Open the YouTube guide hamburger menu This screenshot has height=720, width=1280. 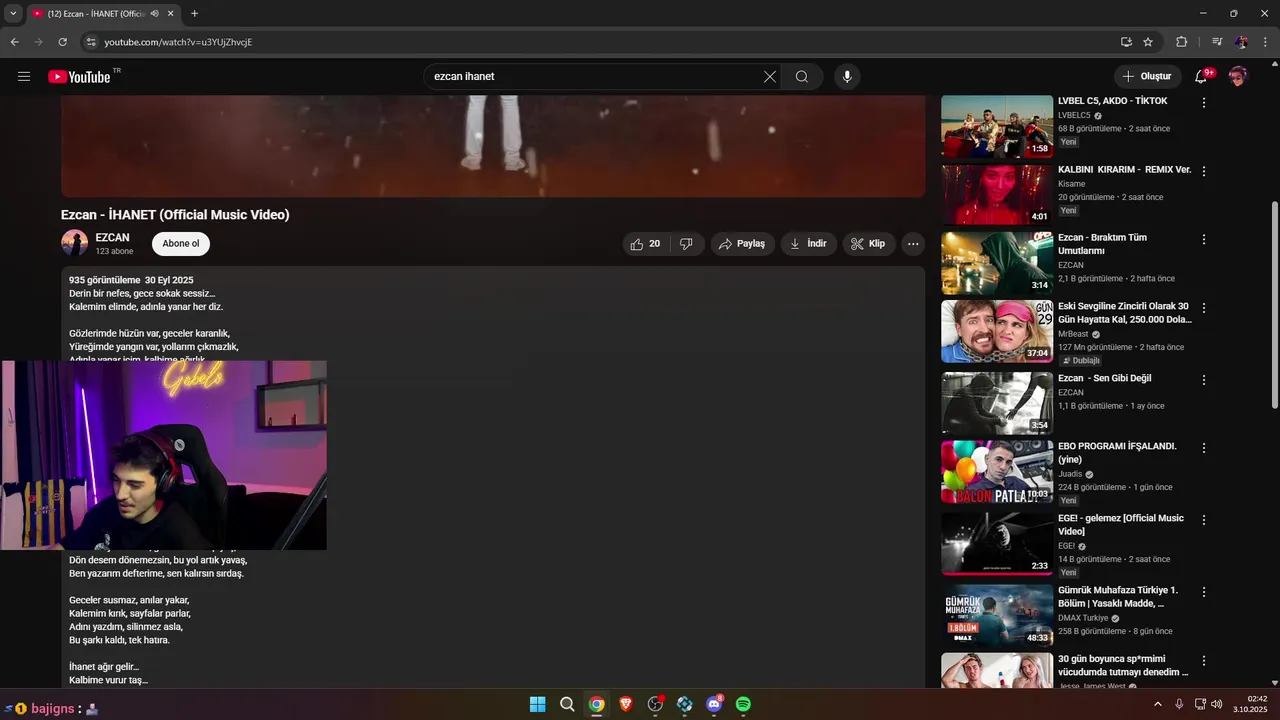[x=24, y=76]
